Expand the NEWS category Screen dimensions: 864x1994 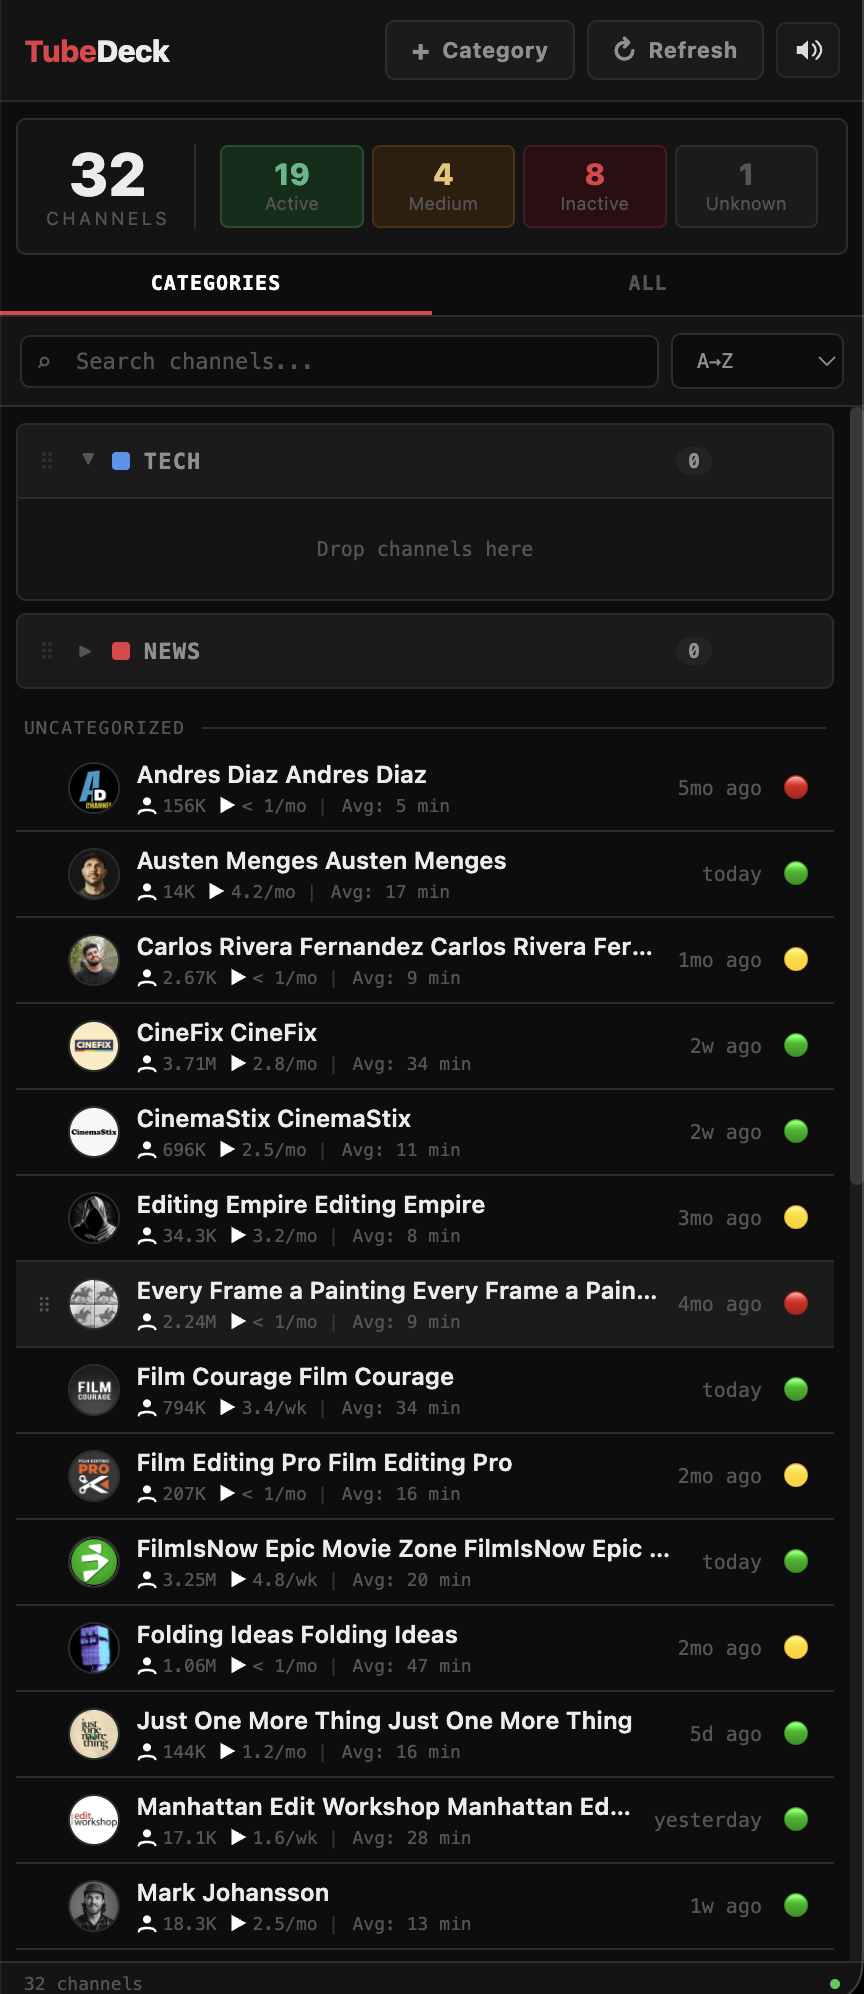pyautogui.click(x=86, y=651)
